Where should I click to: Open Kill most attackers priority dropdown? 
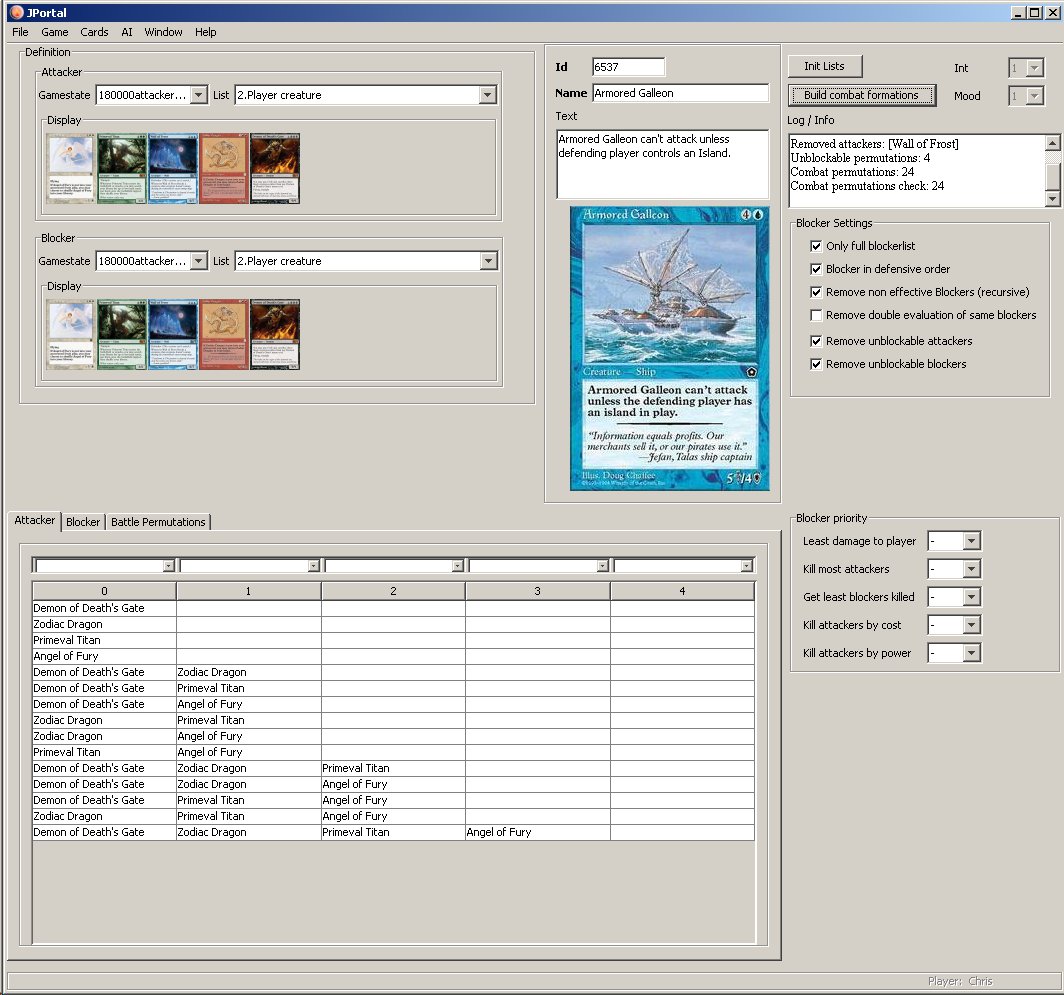click(972, 569)
